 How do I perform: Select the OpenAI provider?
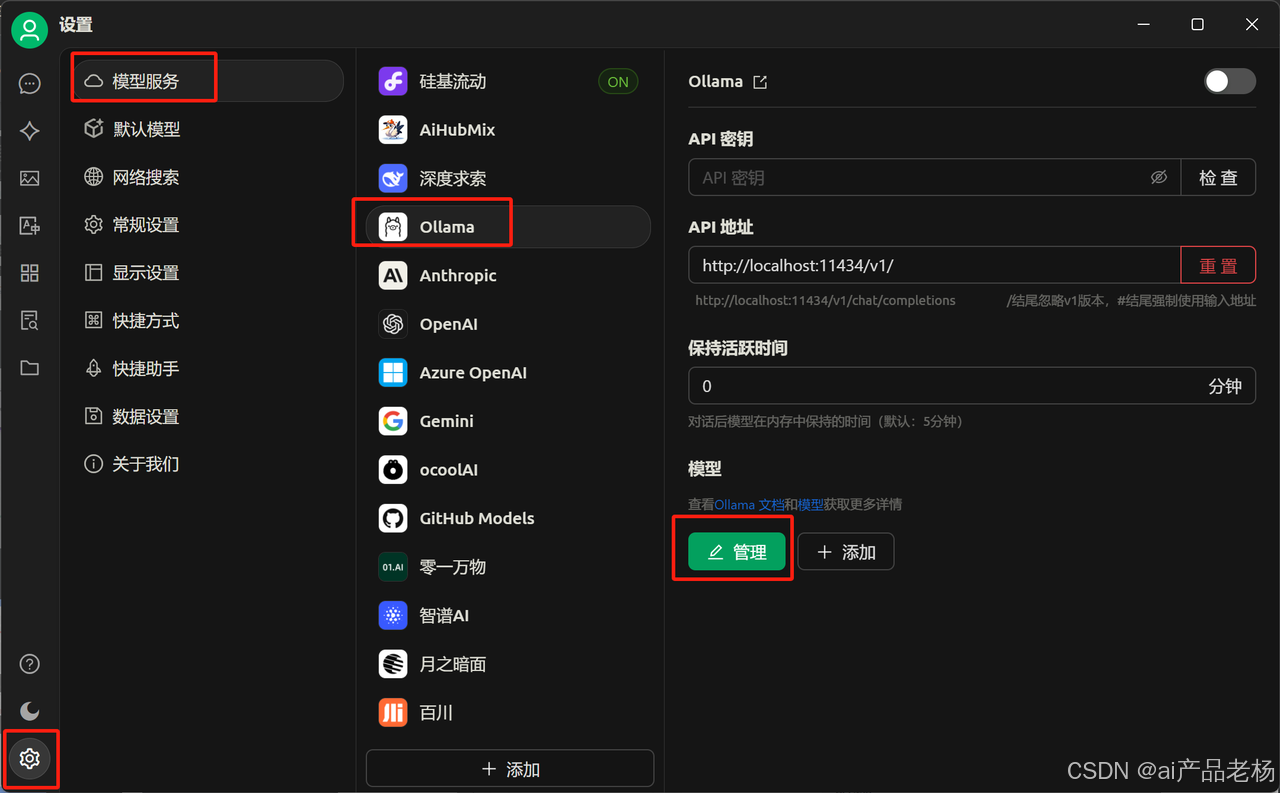tap(508, 324)
